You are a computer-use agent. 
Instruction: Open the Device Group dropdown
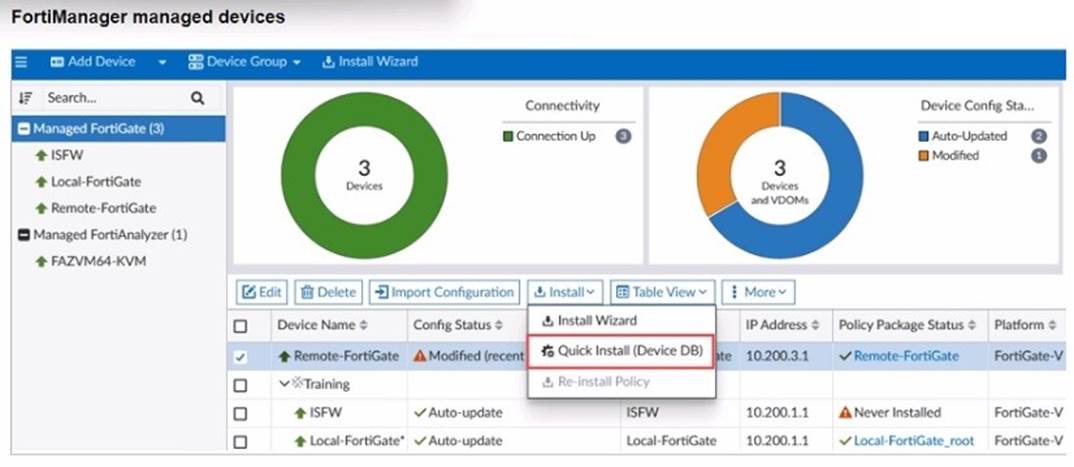point(245,62)
